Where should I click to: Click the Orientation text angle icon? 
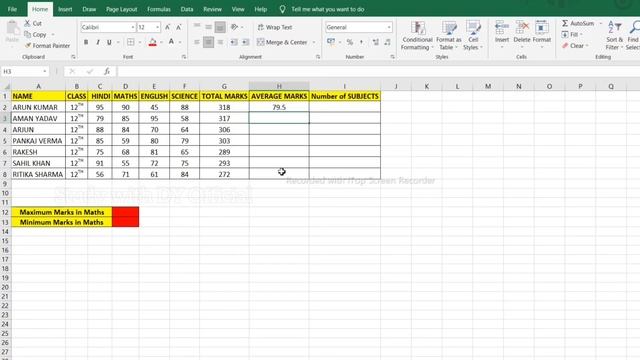coord(234,27)
